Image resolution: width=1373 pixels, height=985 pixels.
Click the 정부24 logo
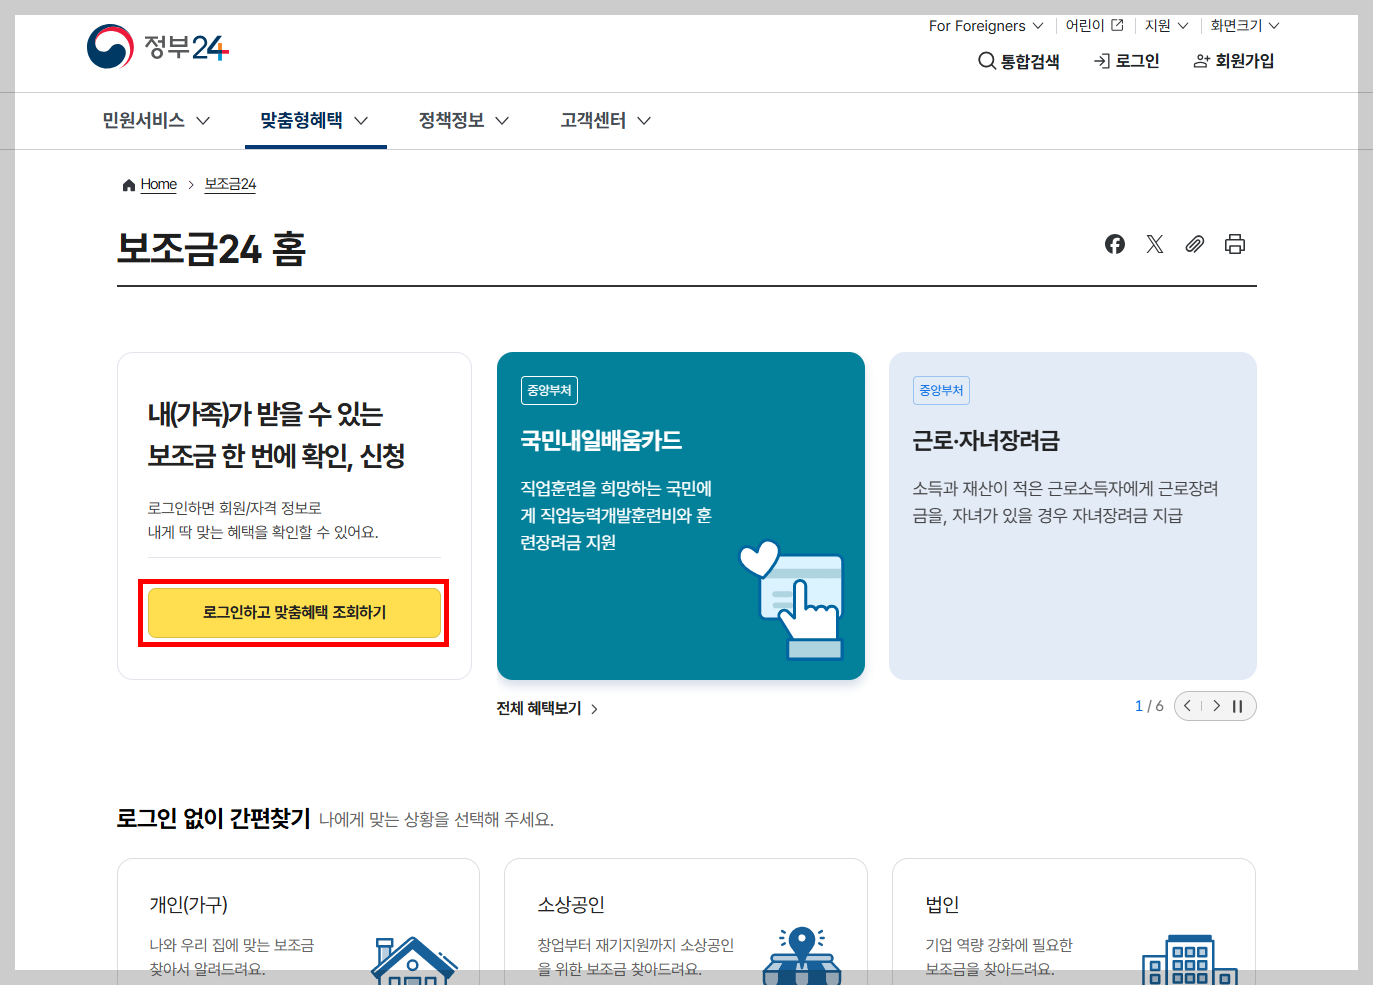[x=158, y=46]
